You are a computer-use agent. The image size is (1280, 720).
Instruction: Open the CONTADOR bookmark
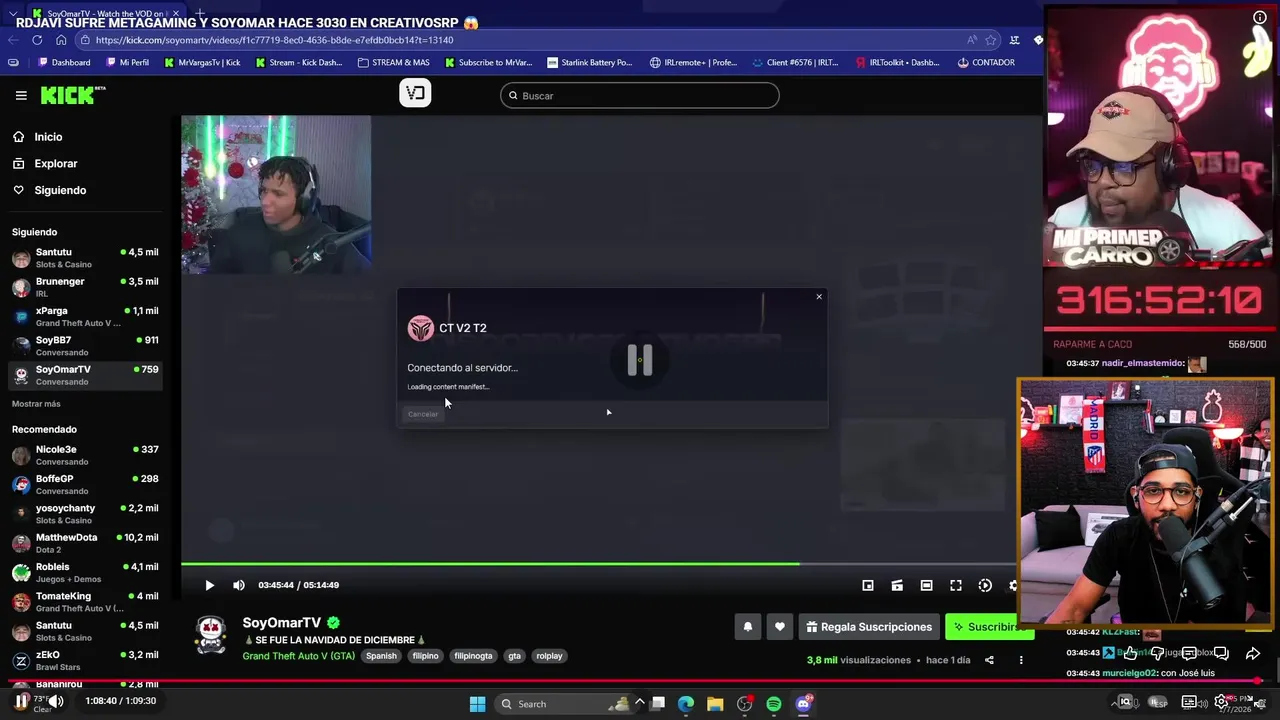pyautogui.click(x=986, y=62)
